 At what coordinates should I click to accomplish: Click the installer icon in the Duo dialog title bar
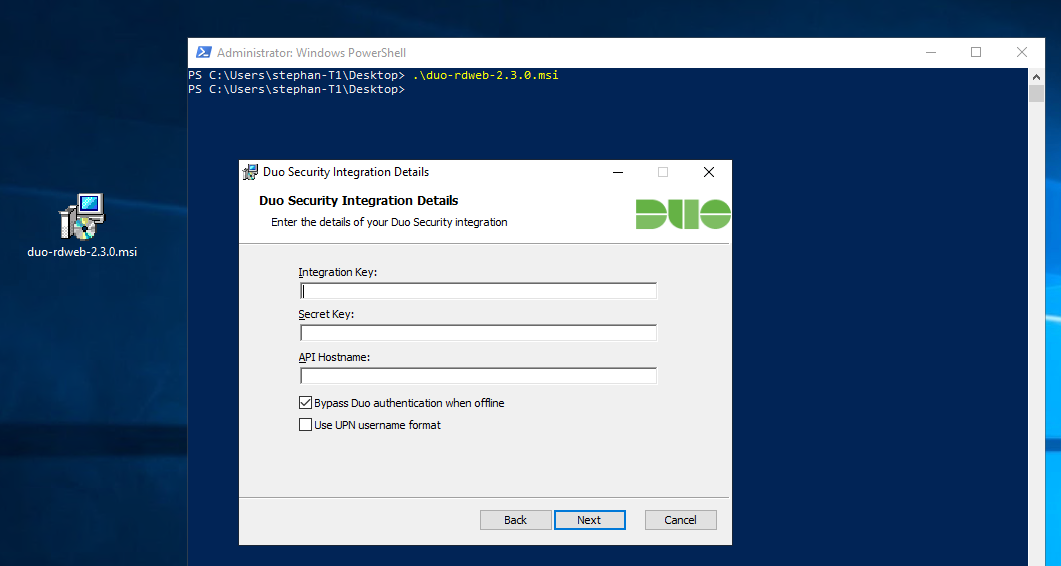[x=250, y=172]
